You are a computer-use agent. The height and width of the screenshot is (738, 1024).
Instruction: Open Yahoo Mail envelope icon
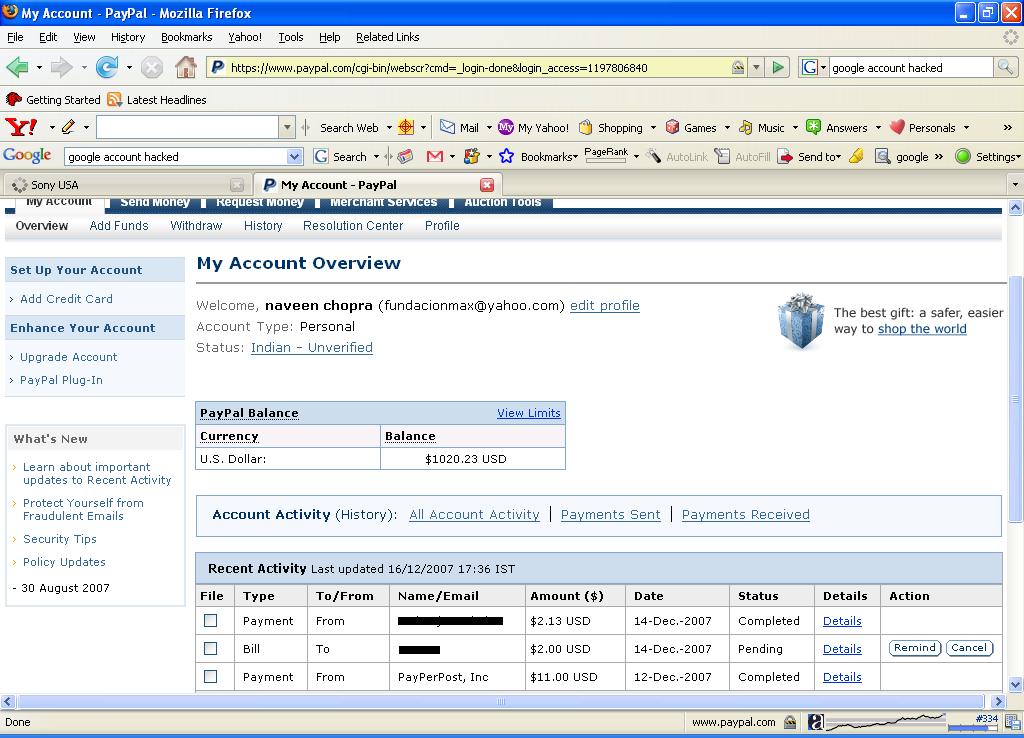[447, 127]
